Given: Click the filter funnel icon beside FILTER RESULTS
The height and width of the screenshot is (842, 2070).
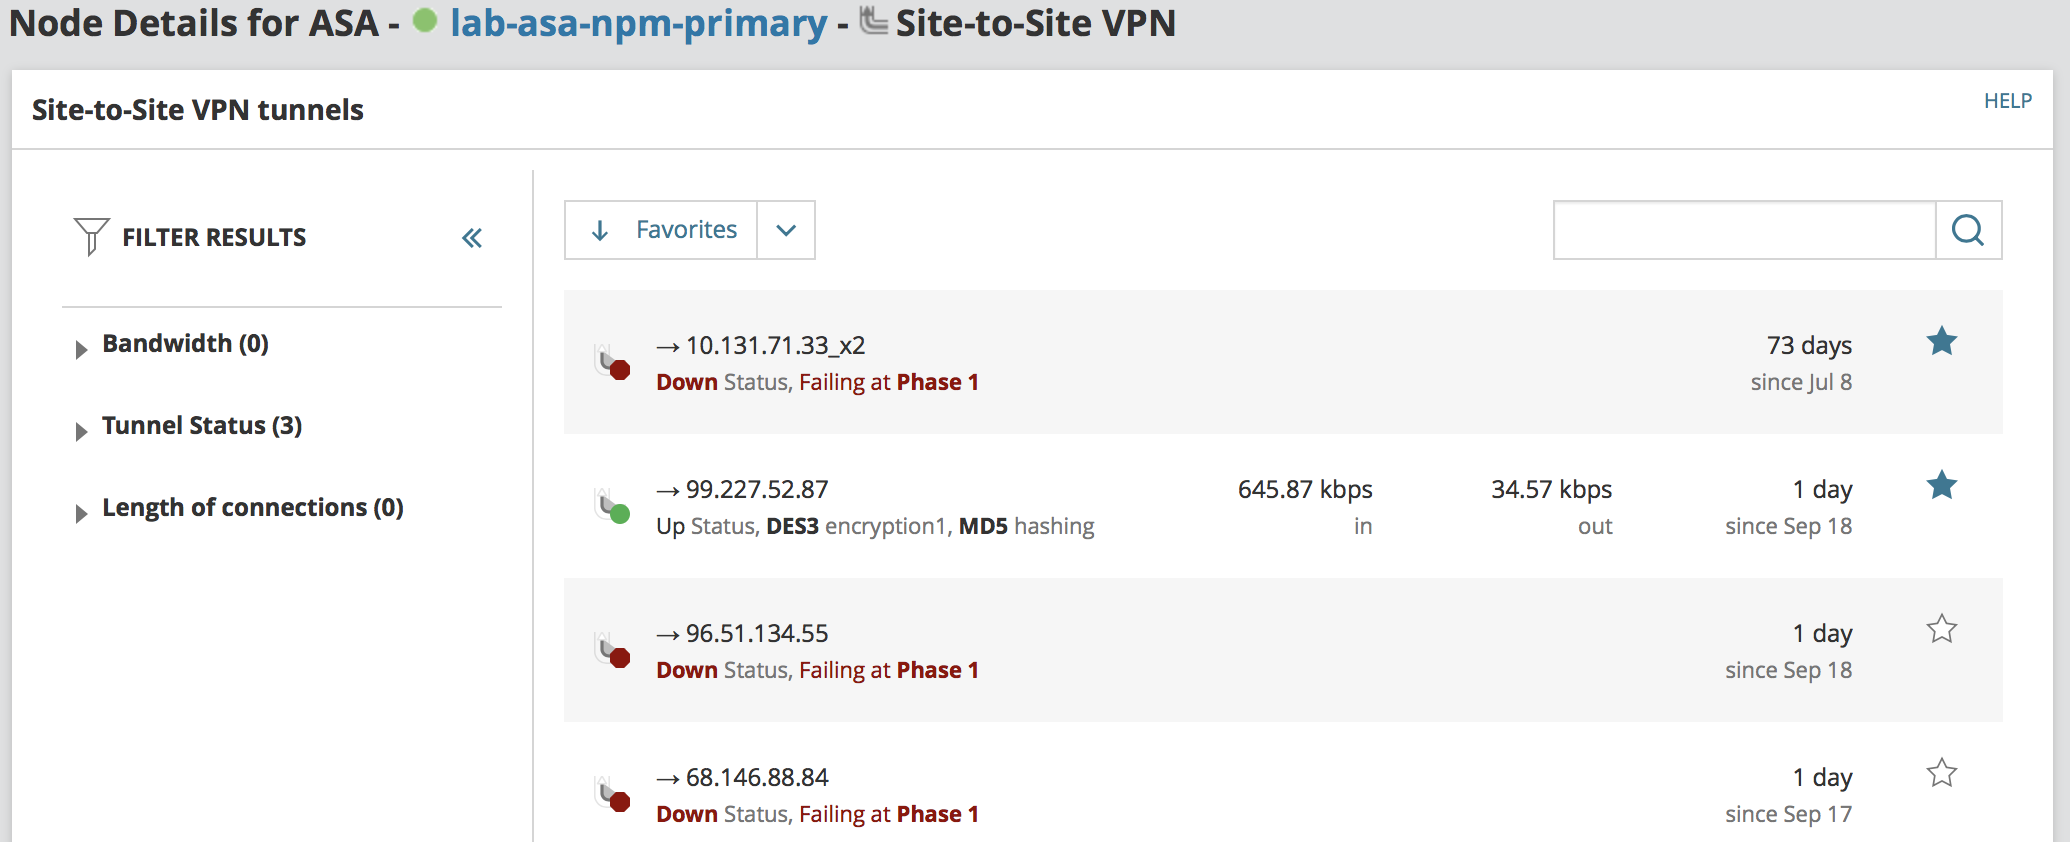Looking at the screenshot, I should pos(90,237).
